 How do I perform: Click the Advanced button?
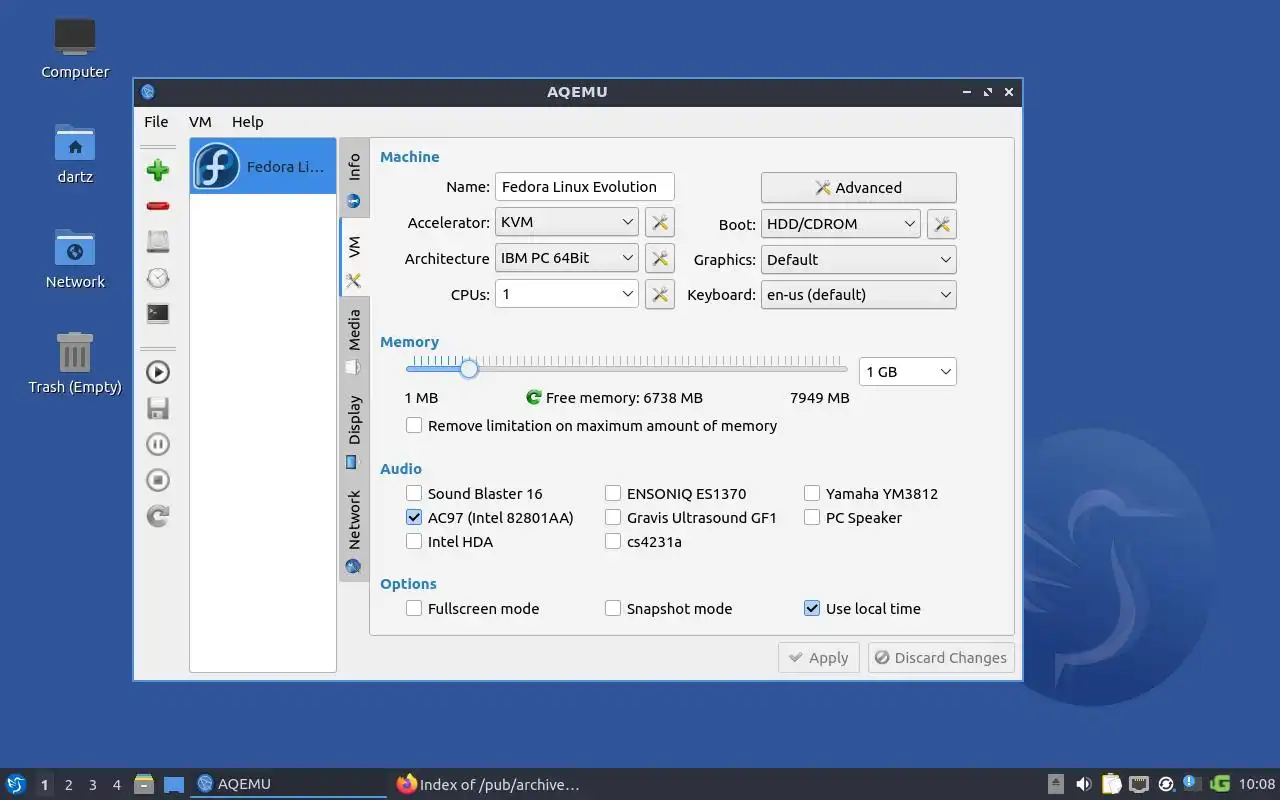coord(858,187)
